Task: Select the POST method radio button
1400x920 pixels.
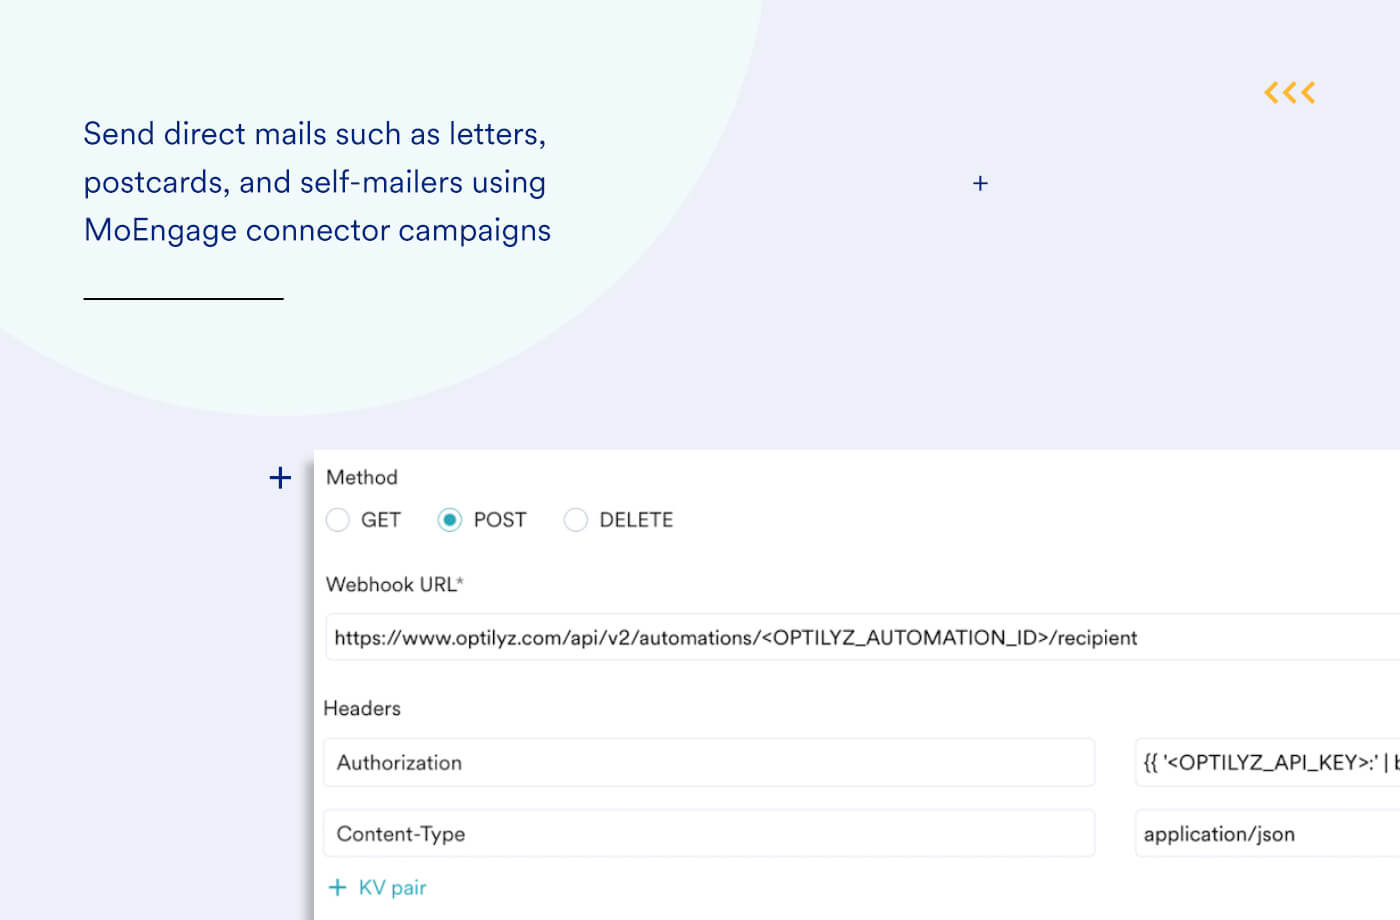Action: tap(450, 520)
